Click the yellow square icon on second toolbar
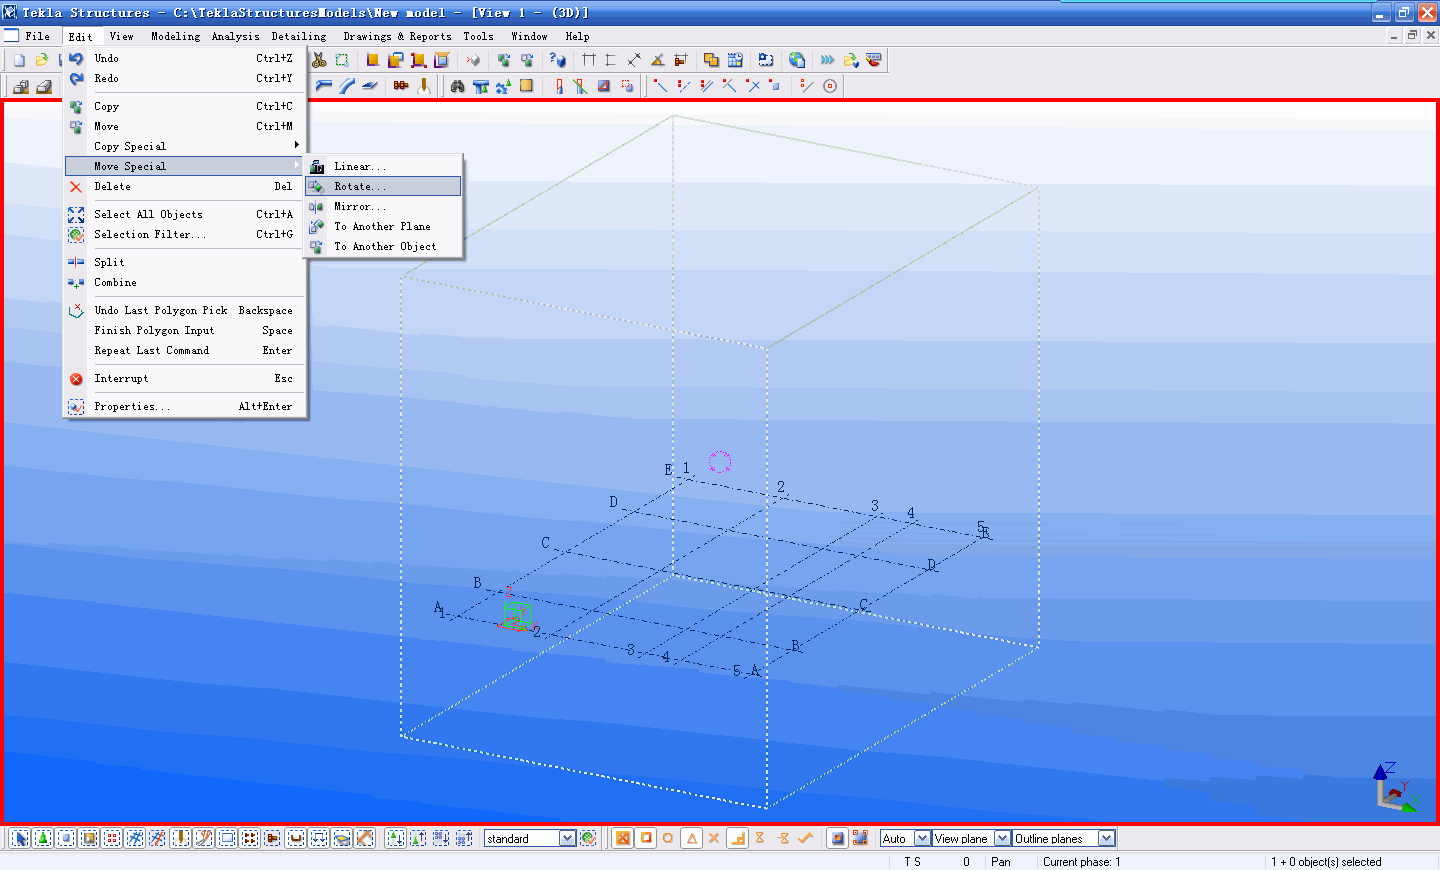Image resolution: width=1440 pixels, height=870 pixels. tap(526, 86)
